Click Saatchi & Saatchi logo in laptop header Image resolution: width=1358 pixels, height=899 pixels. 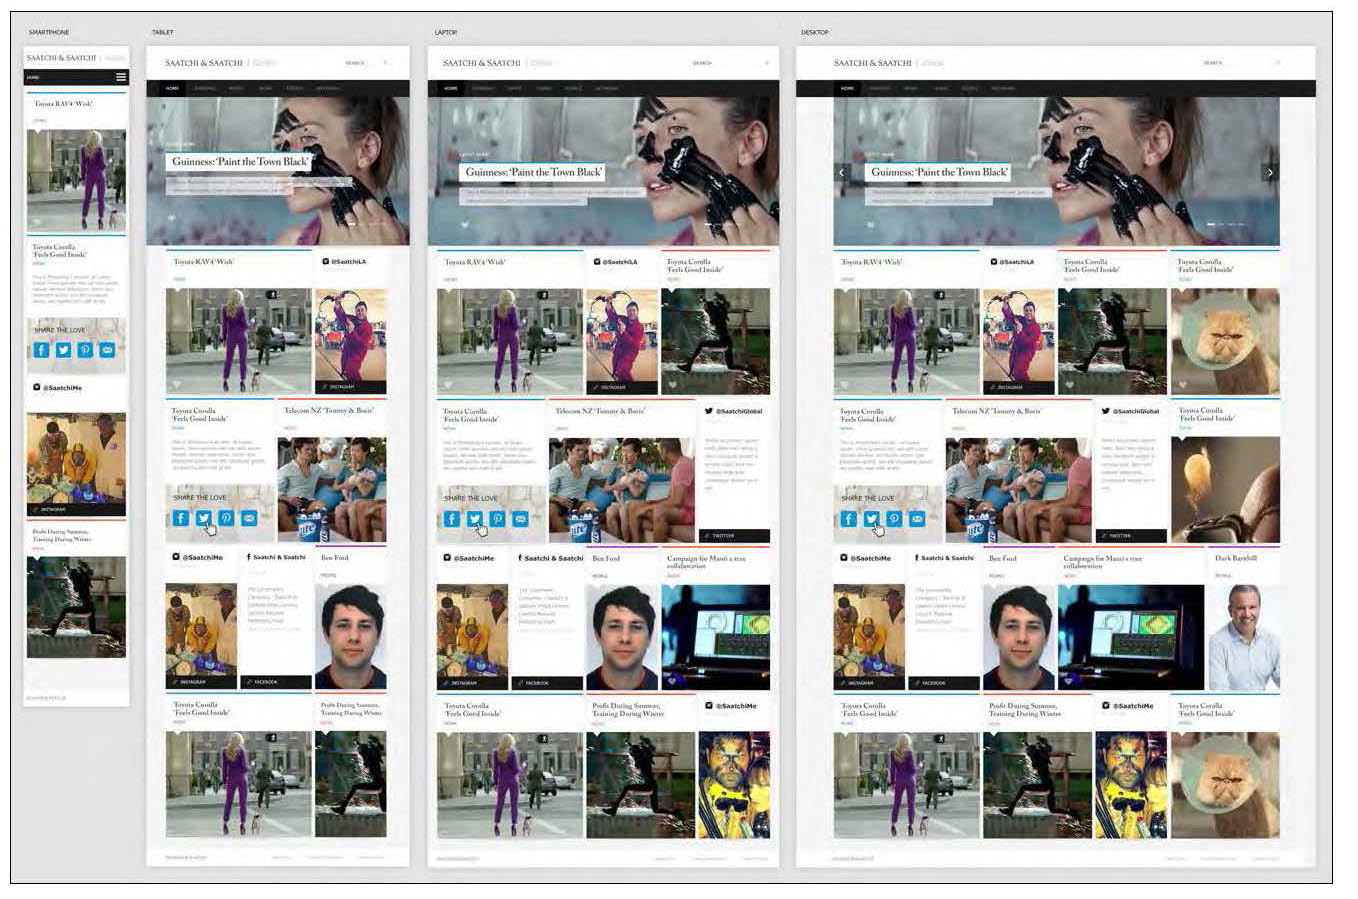click(482, 63)
